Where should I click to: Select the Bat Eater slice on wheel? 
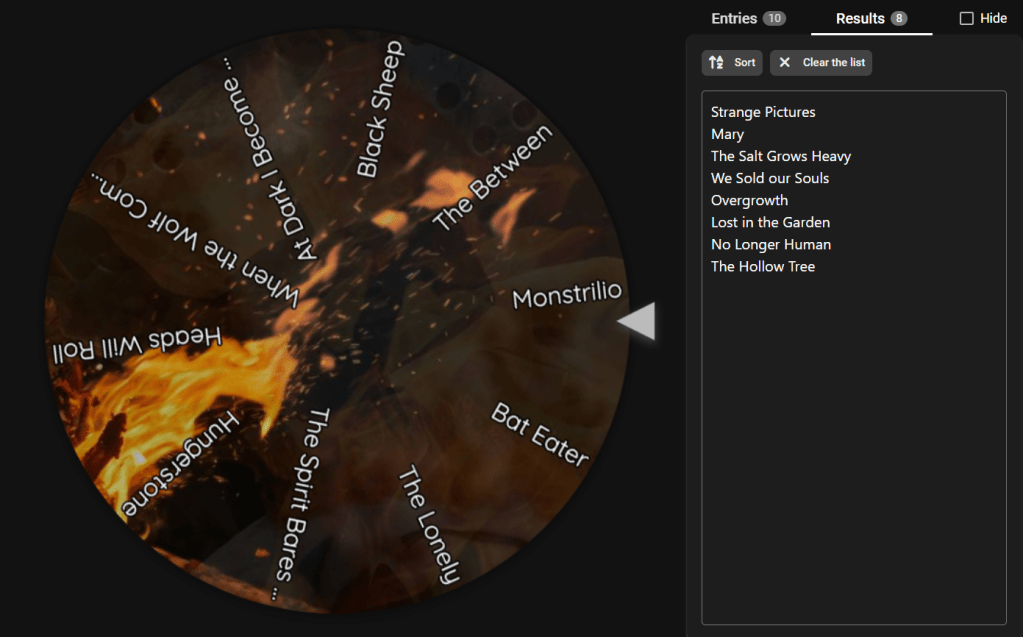(x=539, y=434)
